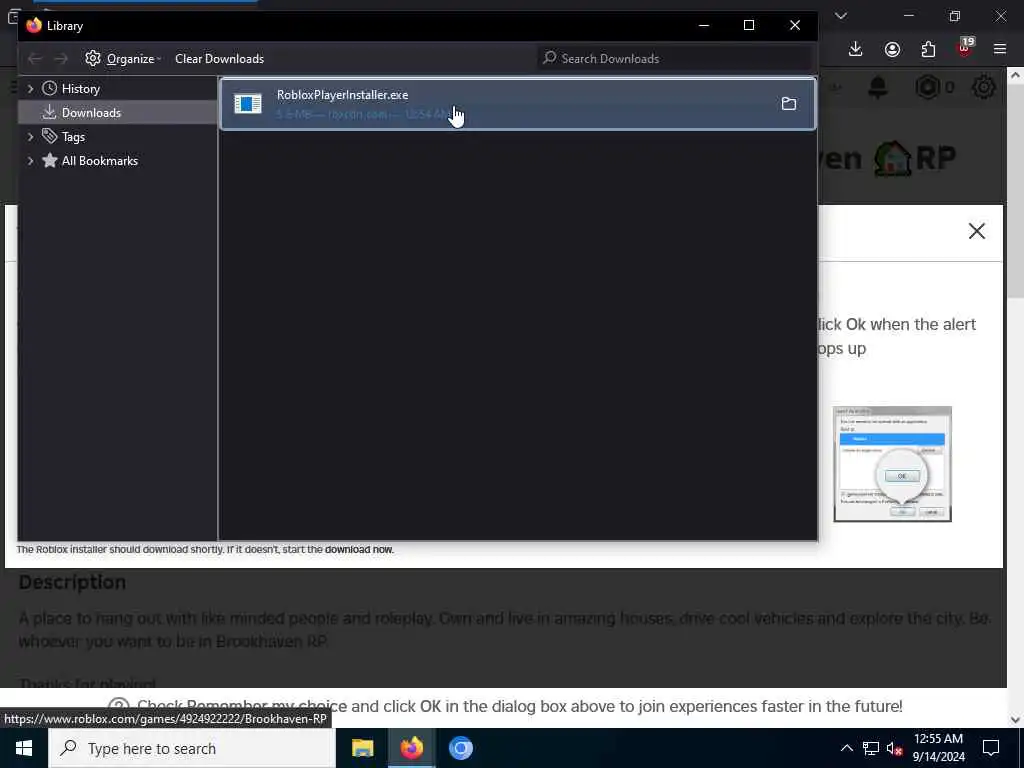1024x768 pixels.
Task: Select RobloxPlayerInstaller.exe download entry
Action: point(517,104)
